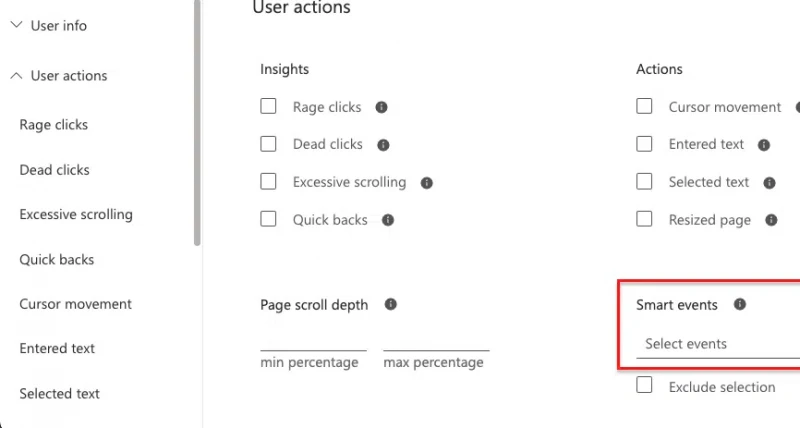This screenshot has height=428, width=800.
Task: Click the Quick backs info icon
Action: click(x=388, y=220)
